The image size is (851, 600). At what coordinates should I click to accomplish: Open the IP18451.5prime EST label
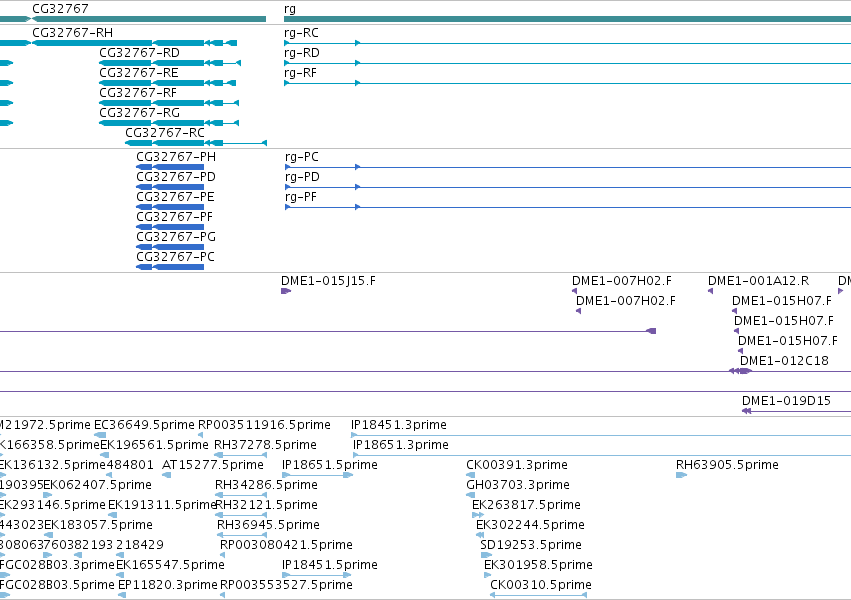point(330,565)
